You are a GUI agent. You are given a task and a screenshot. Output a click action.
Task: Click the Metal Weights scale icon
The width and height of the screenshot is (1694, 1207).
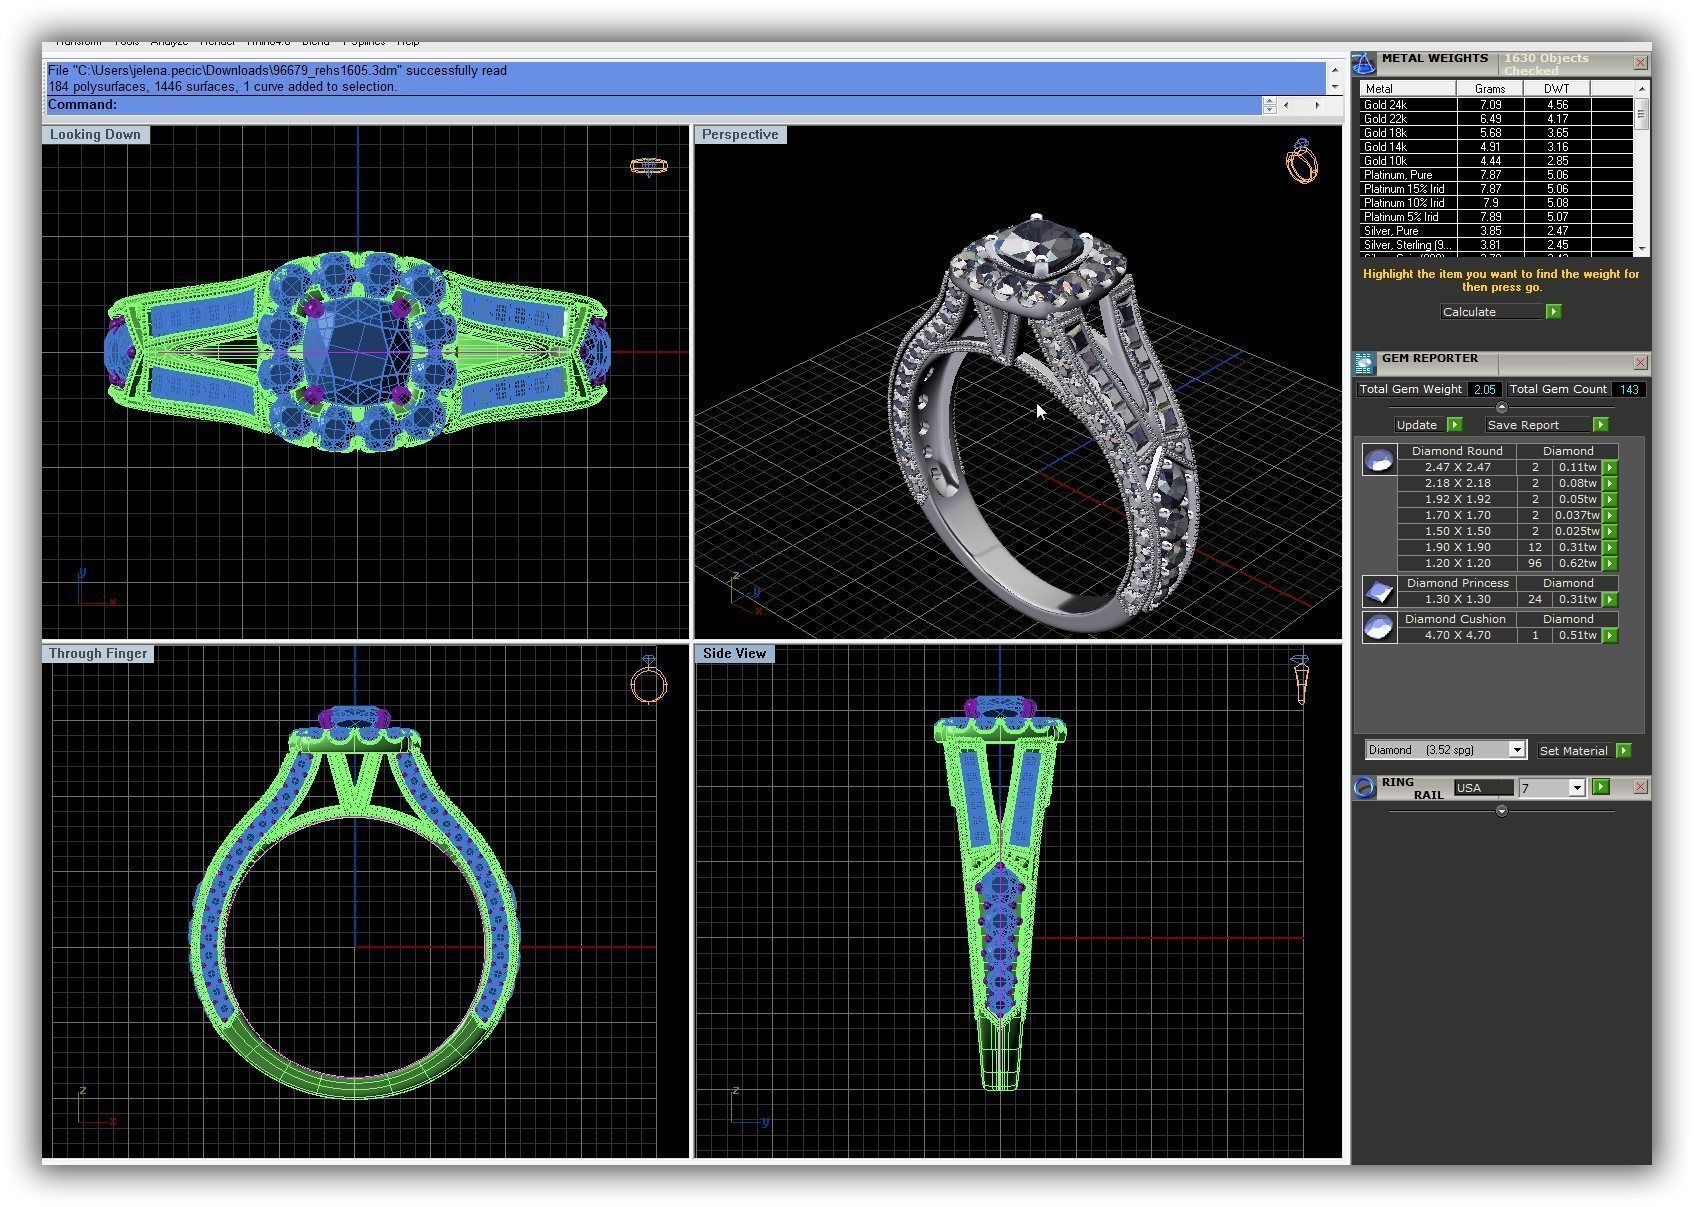click(1364, 64)
